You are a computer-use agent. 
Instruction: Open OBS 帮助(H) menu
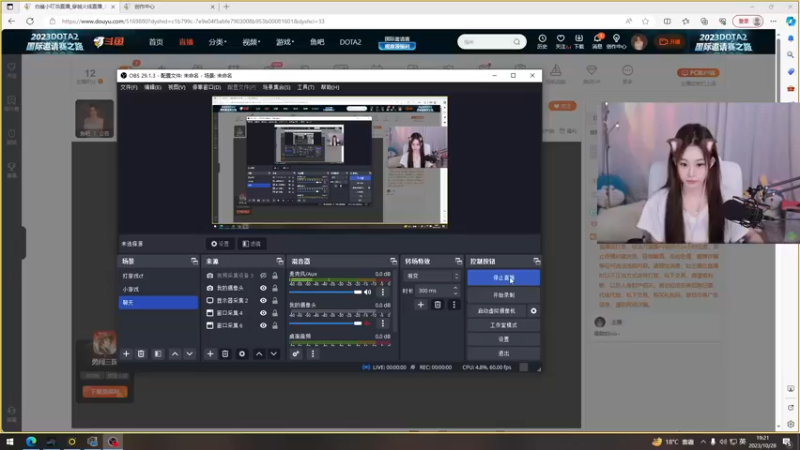tap(330, 87)
